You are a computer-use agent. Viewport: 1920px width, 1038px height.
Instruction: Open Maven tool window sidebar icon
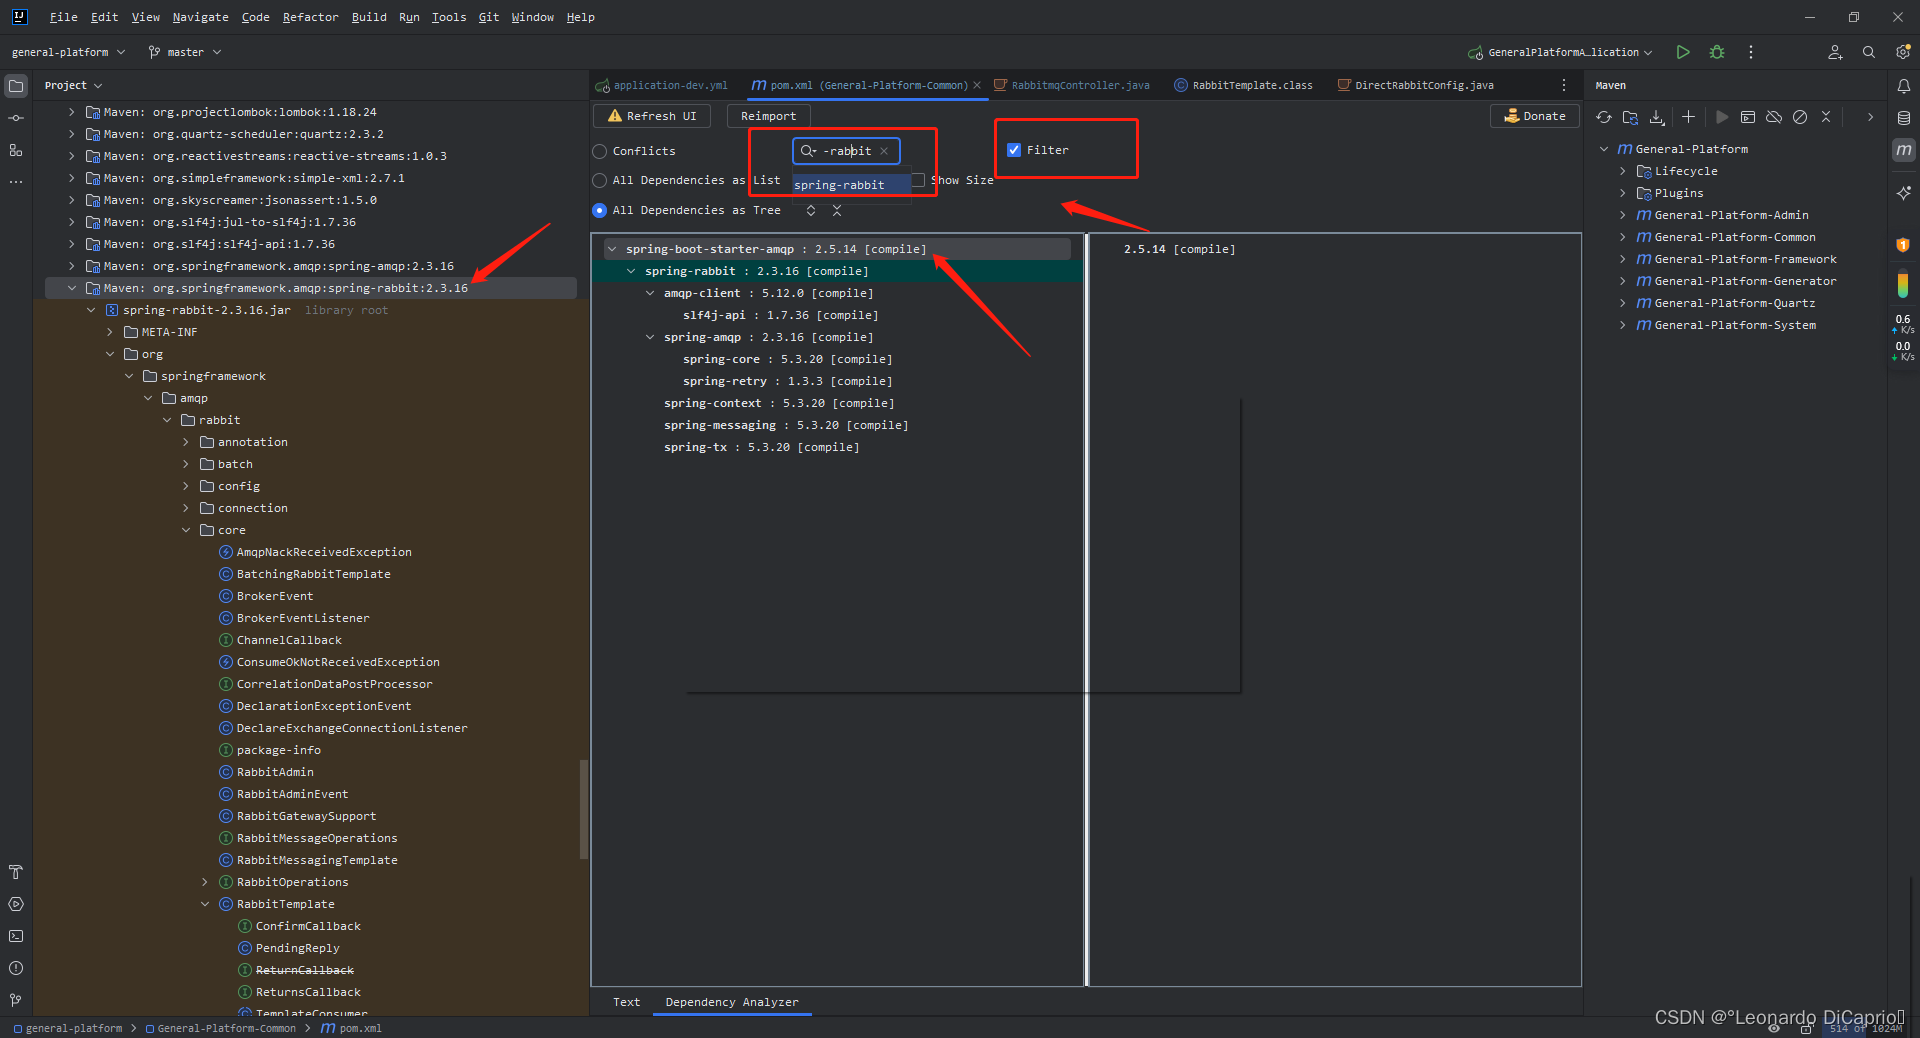pyautogui.click(x=1903, y=150)
